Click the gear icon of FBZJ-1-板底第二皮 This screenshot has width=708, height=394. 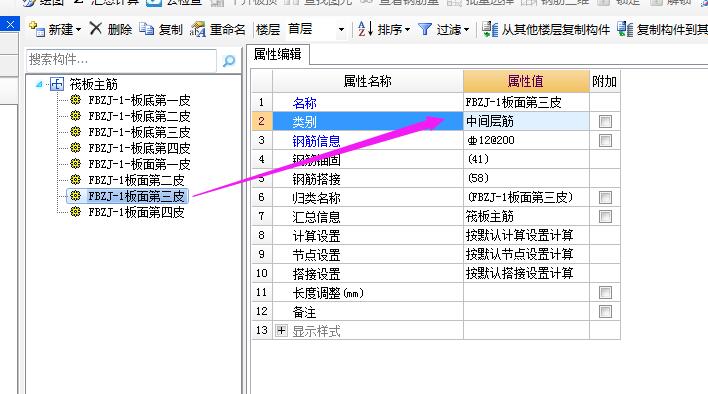coord(75,116)
